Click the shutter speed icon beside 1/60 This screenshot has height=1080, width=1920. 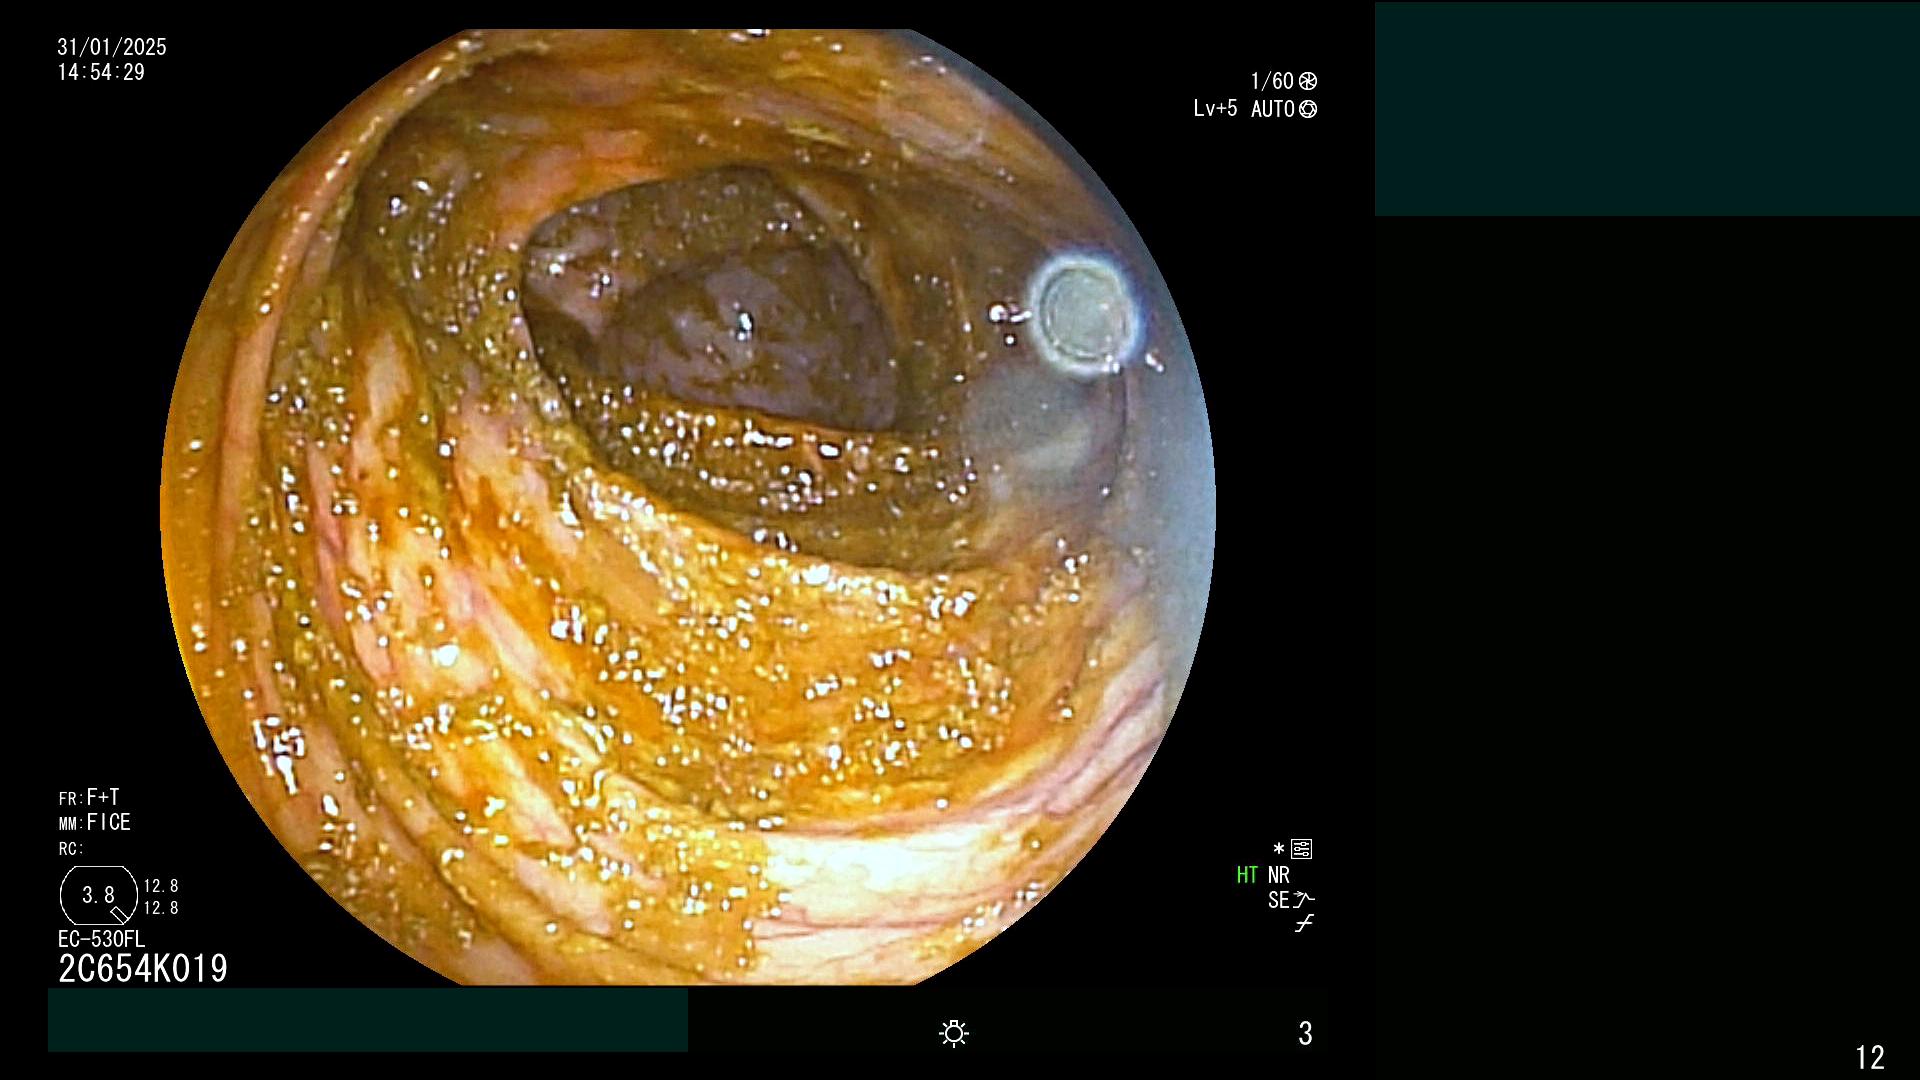click(x=1308, y=81)
